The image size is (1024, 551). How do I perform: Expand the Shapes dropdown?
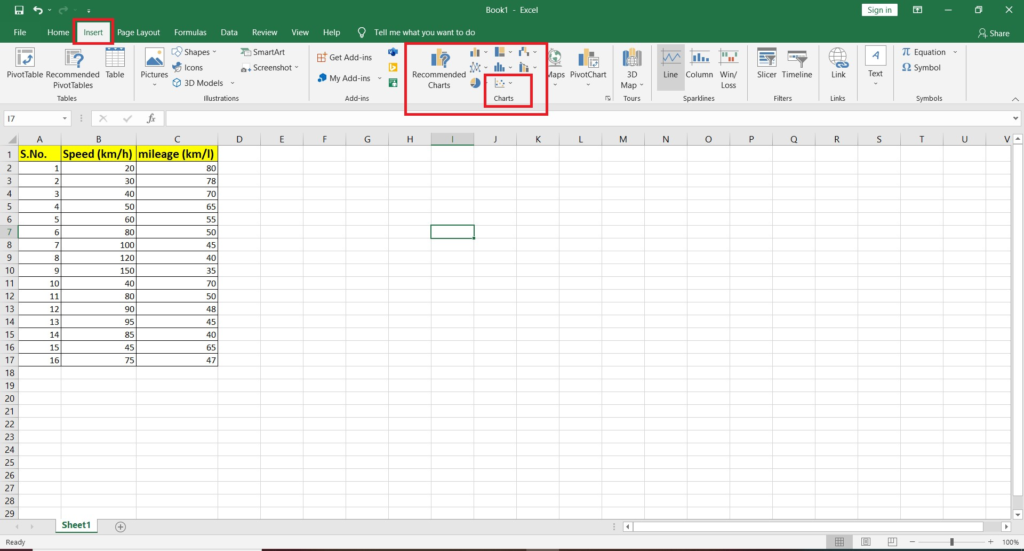pos(214,52)
